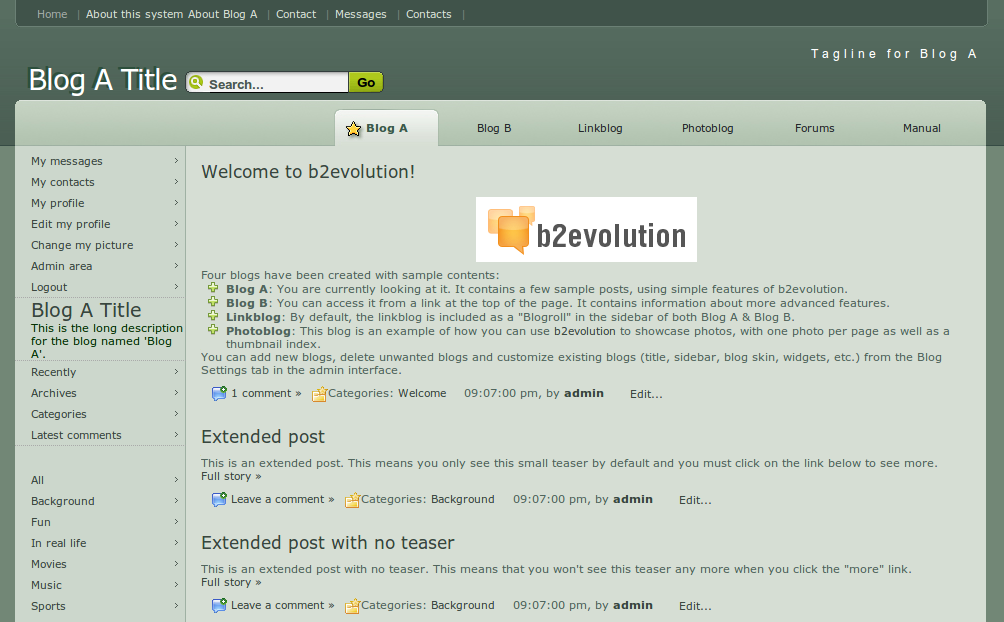Click Edit... on the Welcome post
This screenshot has height=622, width=1004.
coord(646,394)
